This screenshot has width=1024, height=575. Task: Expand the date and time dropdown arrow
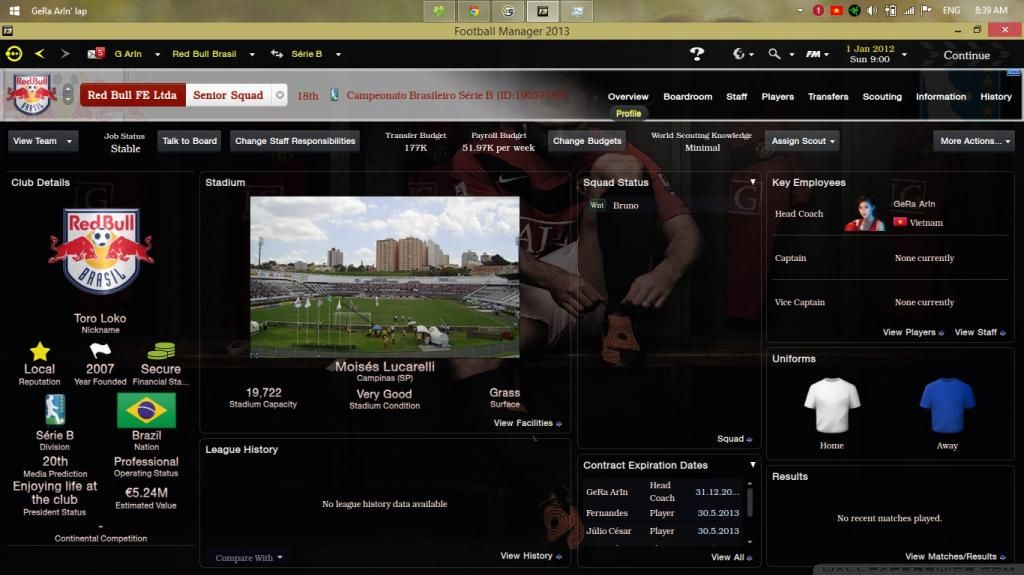coord(904,55)
